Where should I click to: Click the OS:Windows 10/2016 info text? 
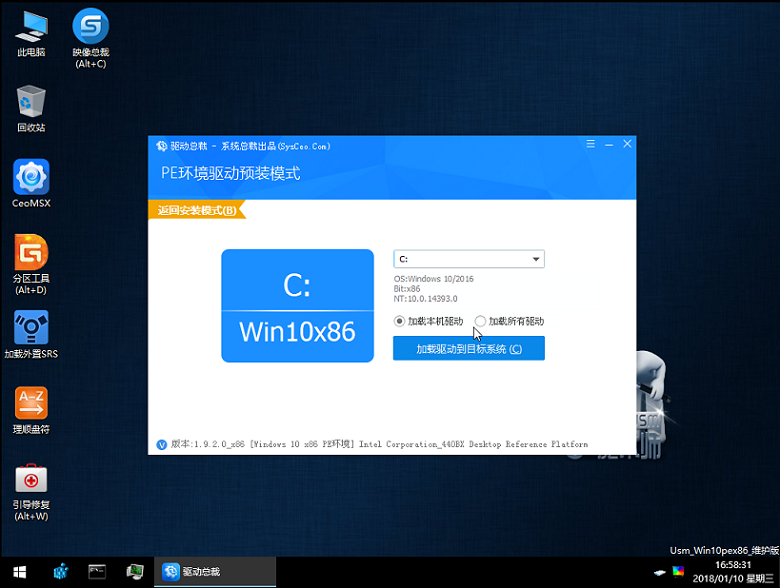pos(433,279)
